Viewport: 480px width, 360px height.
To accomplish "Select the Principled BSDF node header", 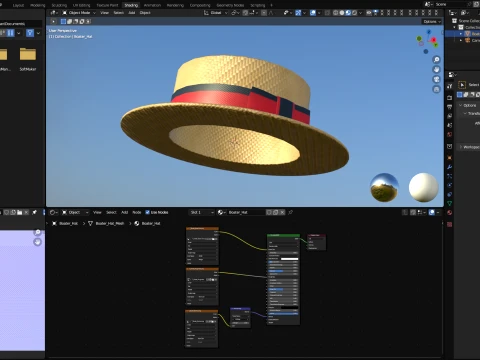I will [x=283, y=235].
